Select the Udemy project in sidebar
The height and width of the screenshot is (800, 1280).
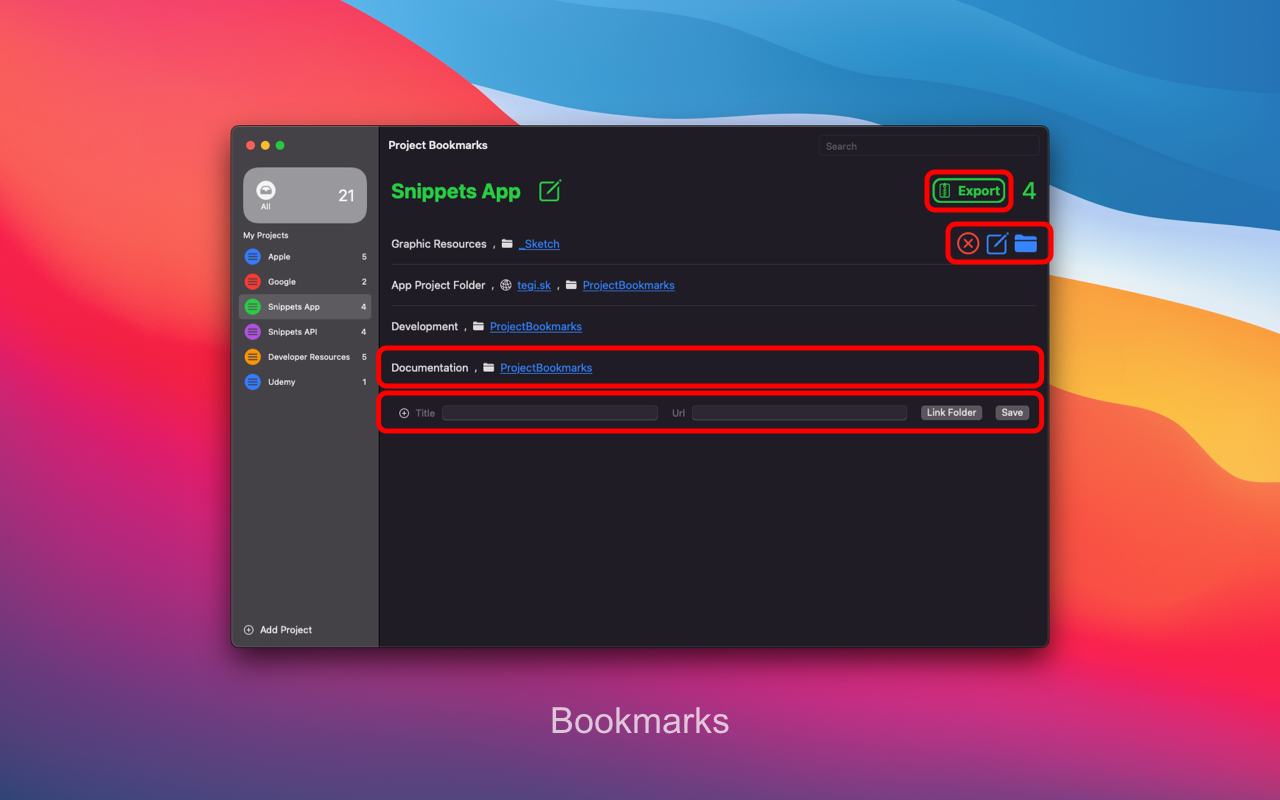tap(305, 382)
